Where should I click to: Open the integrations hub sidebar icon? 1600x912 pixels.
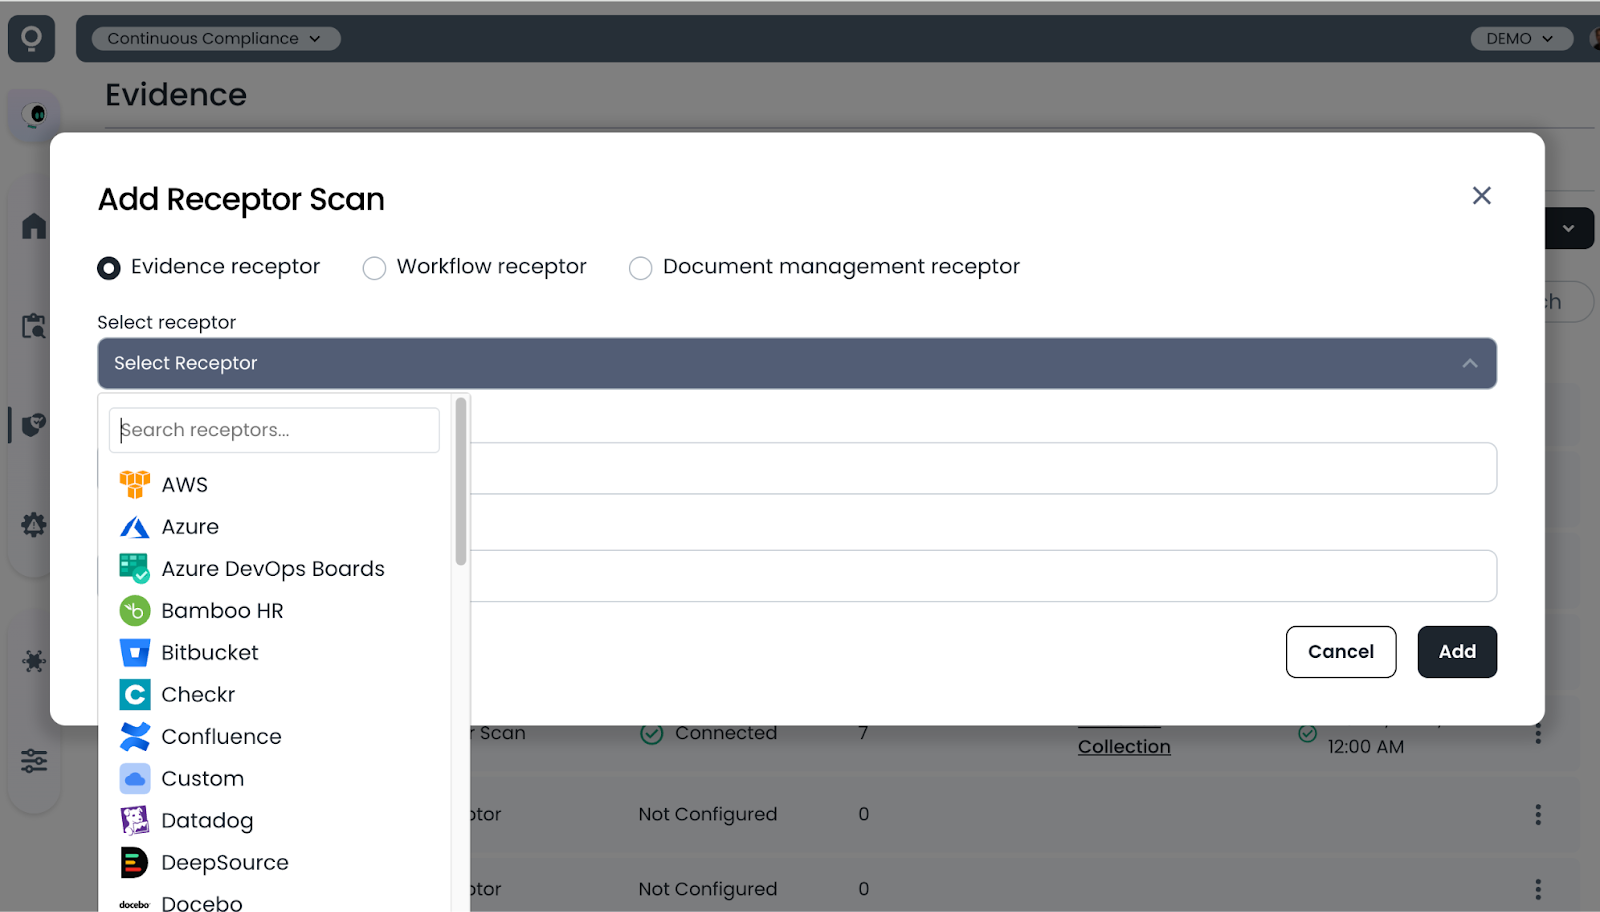(34, 661)
